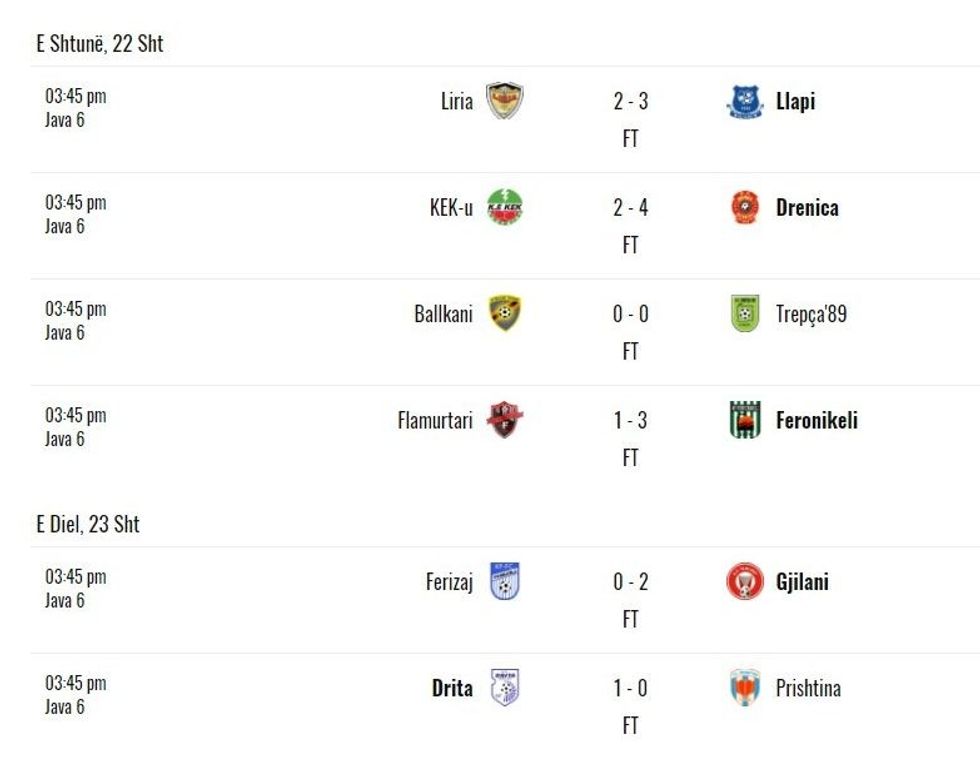The height and width of the screenshot is (771, 980).
Task: Click the Liria club crest icon
Action: pos(504,101)
